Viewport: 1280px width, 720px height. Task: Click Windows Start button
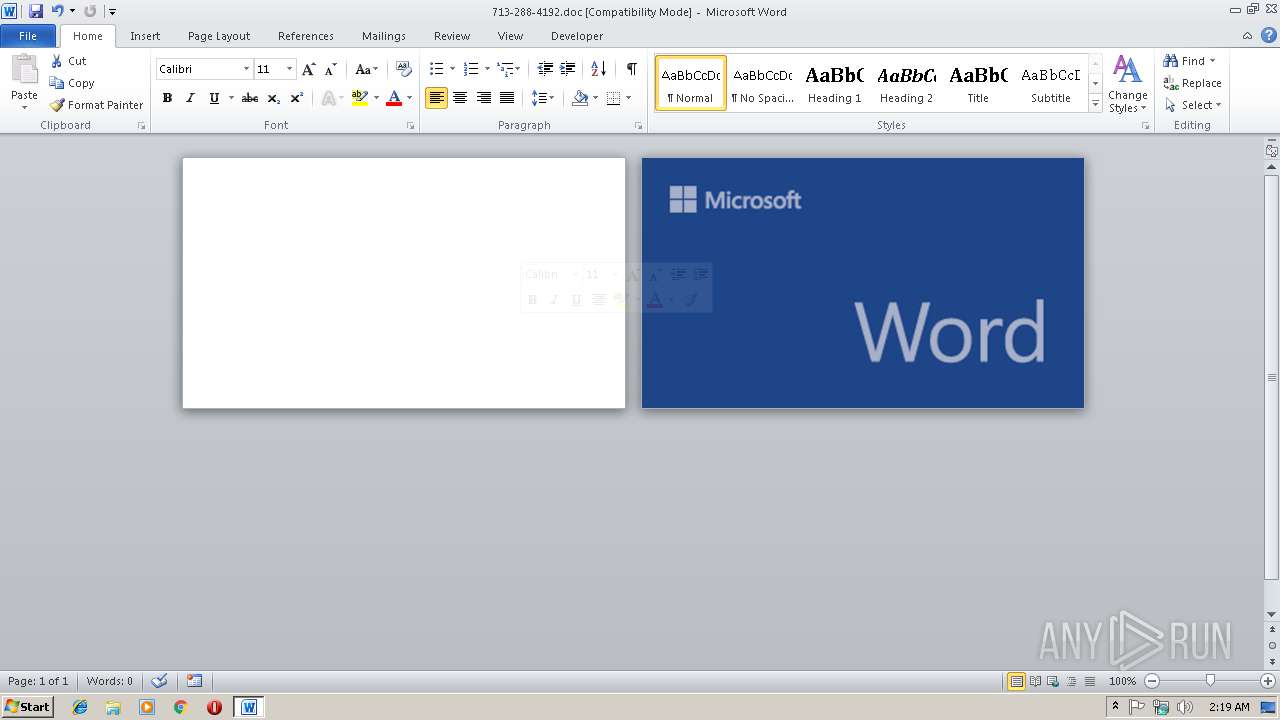click(x=27, y=707)
